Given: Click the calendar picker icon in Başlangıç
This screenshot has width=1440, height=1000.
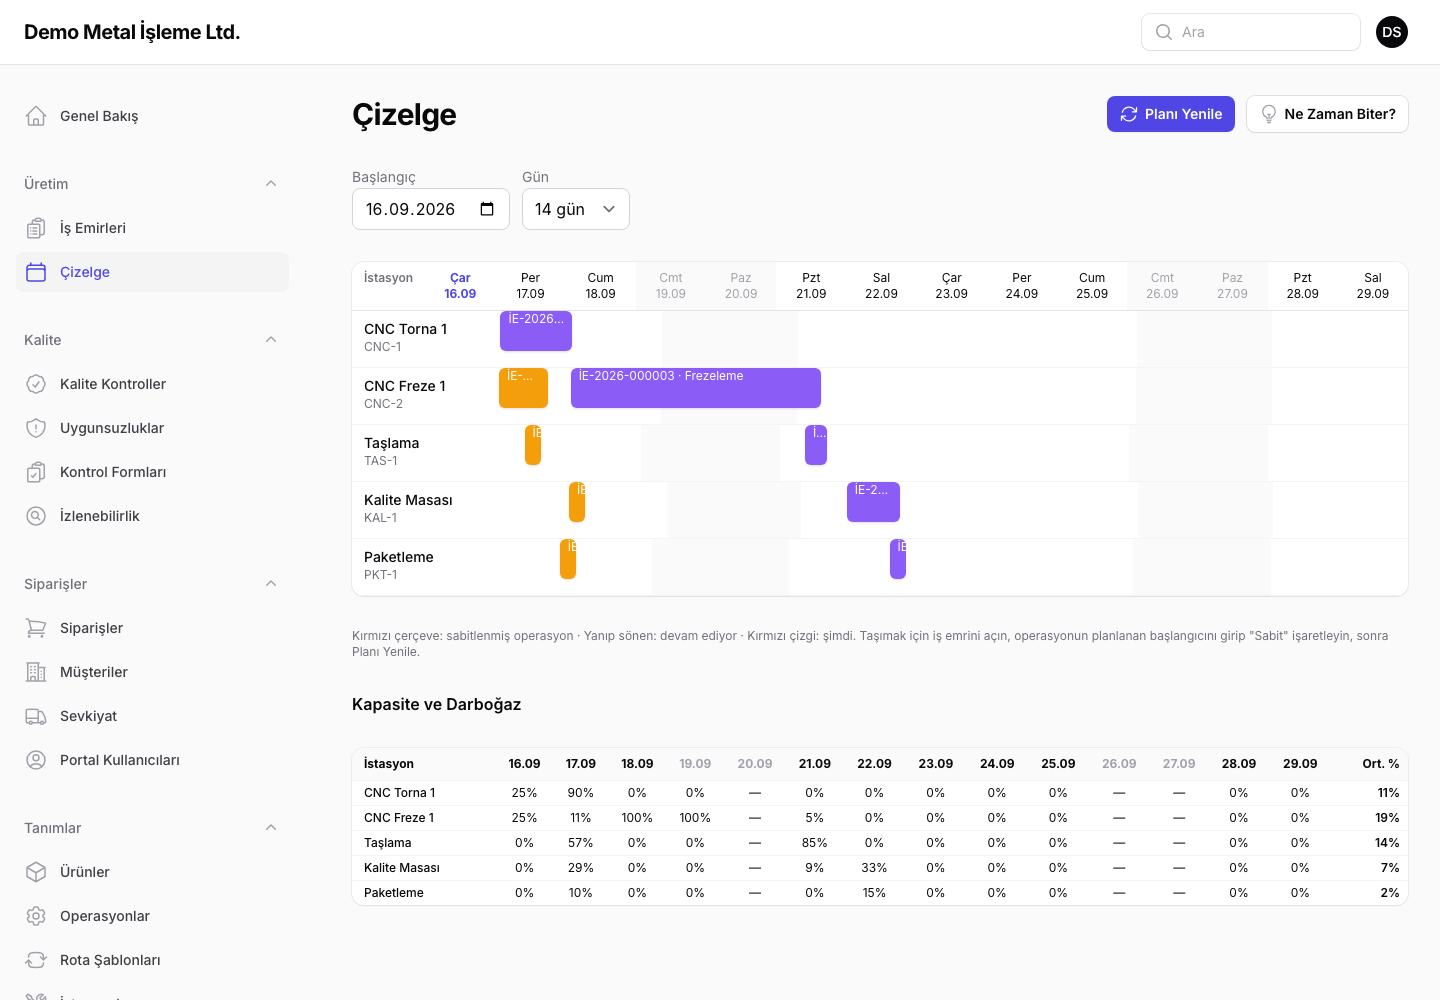Looking at the screenshot, I should pyautogui.click(x=487, y=209).
